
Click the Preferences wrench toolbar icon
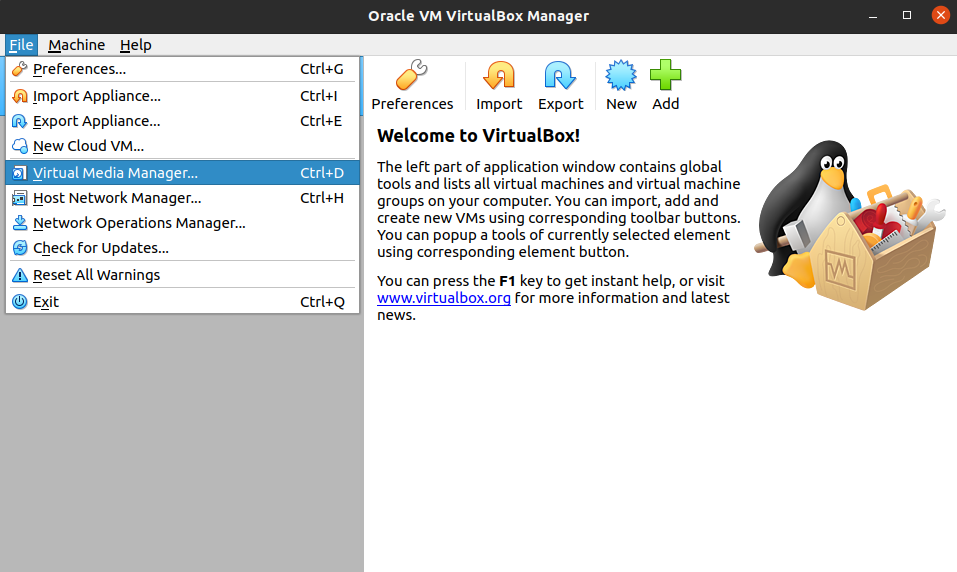coord(412,75)
